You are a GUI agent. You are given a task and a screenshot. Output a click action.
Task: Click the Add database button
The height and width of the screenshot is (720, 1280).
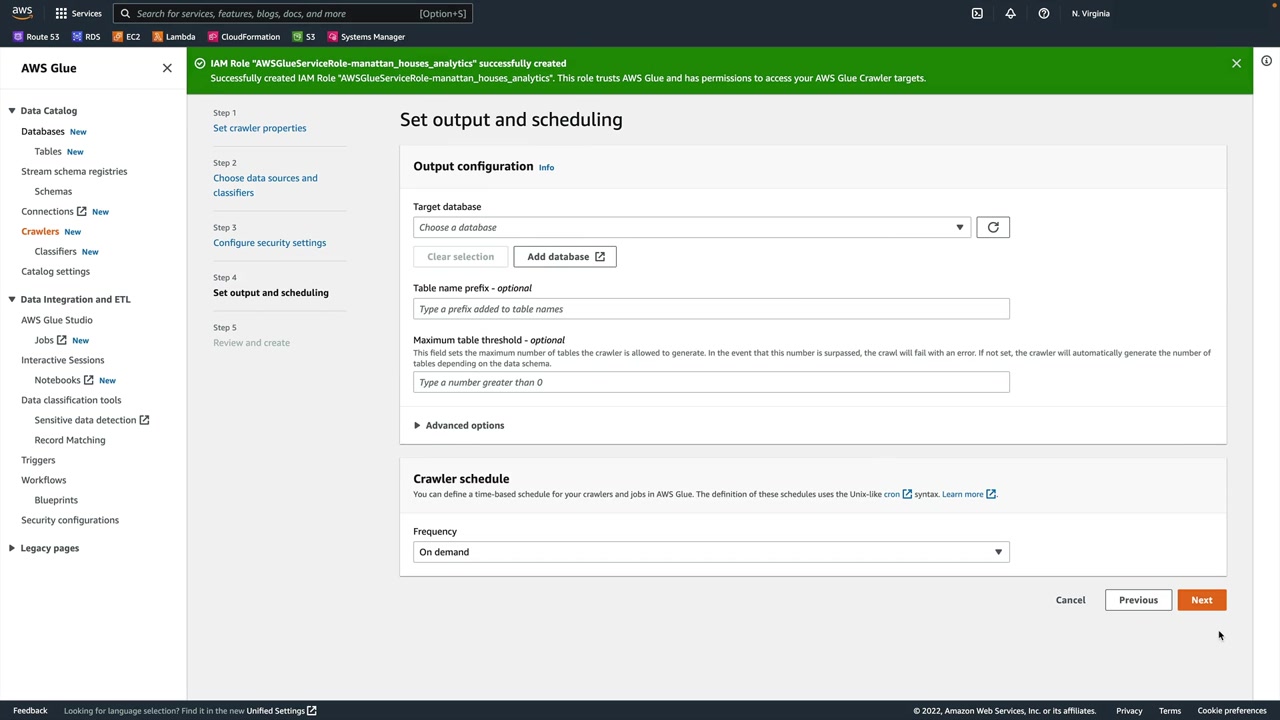(x=565, y=257)
